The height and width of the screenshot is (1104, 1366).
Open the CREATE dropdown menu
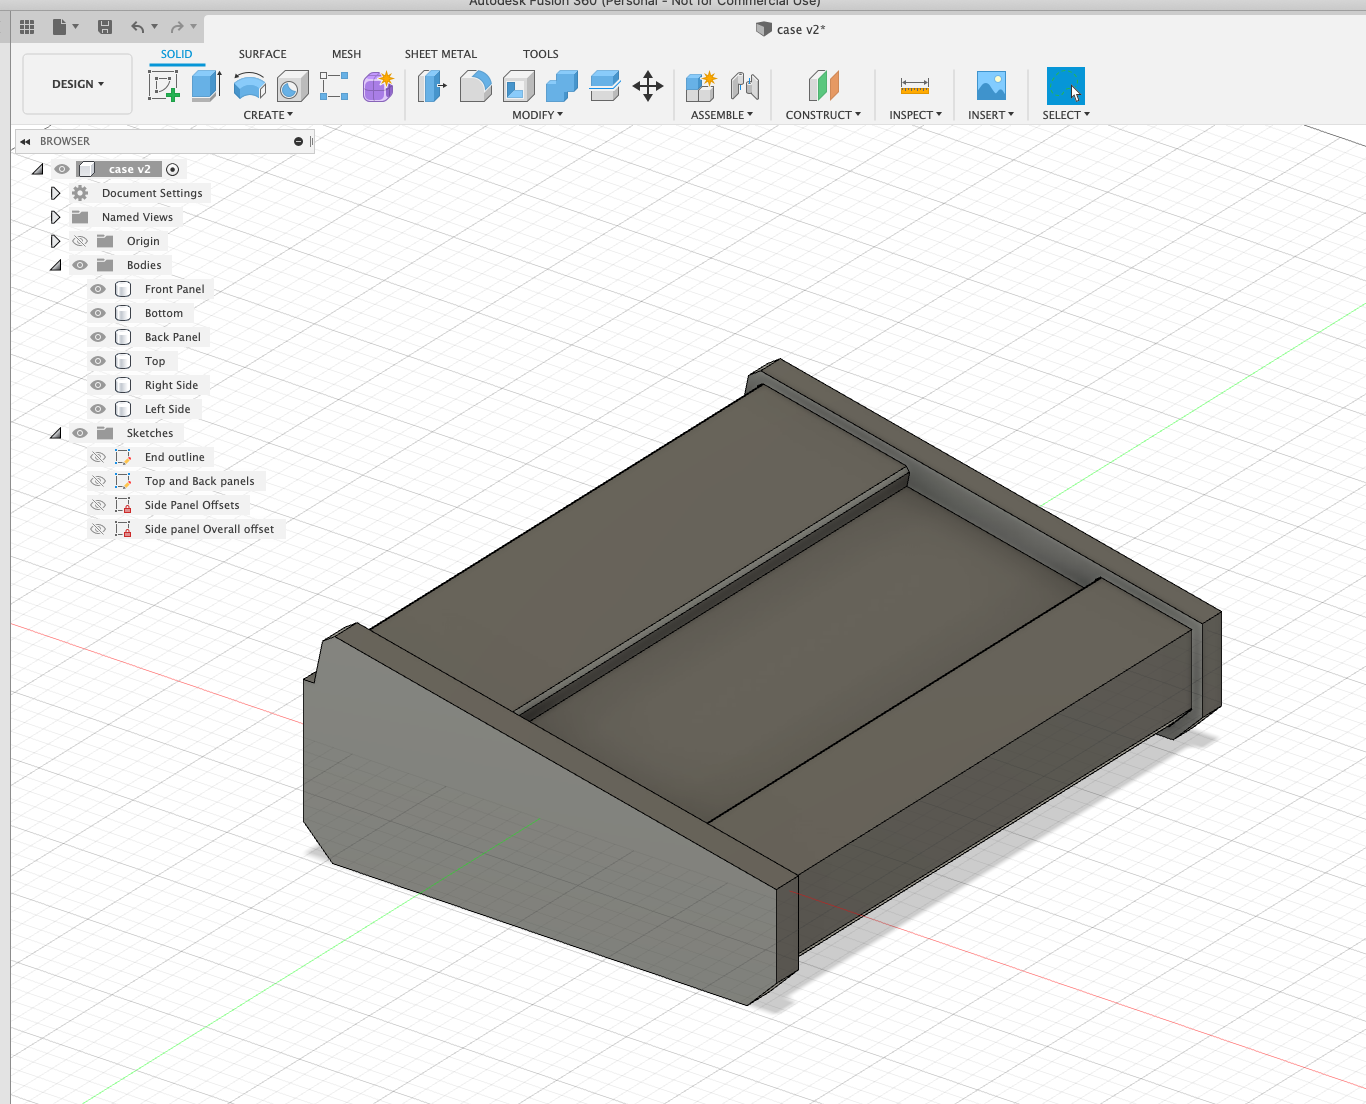(268, 114)
